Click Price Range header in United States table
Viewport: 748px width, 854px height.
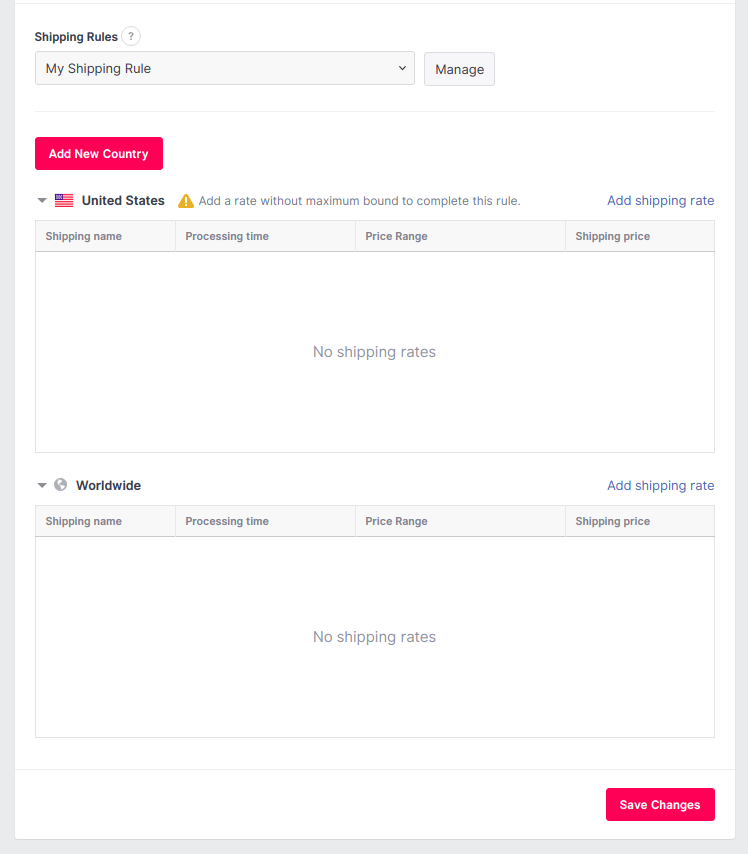click(x=396, y=236)
